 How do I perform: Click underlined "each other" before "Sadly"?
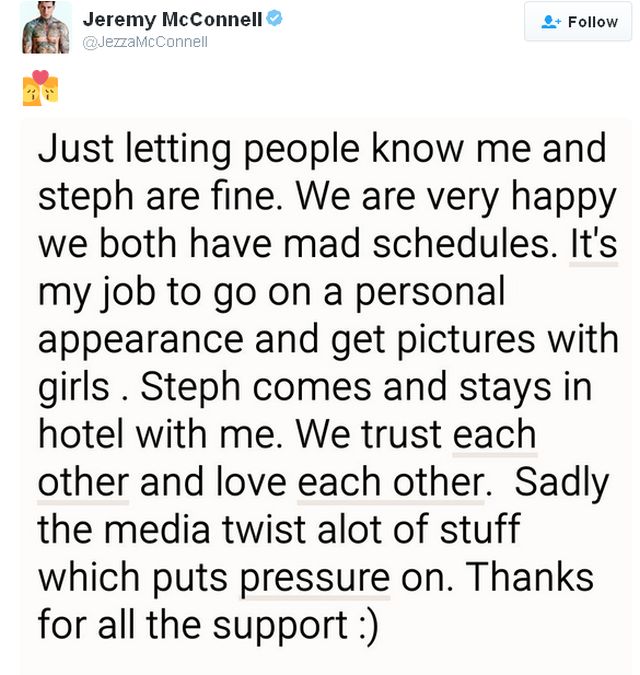pyautogui.click(x=391, y=483)
